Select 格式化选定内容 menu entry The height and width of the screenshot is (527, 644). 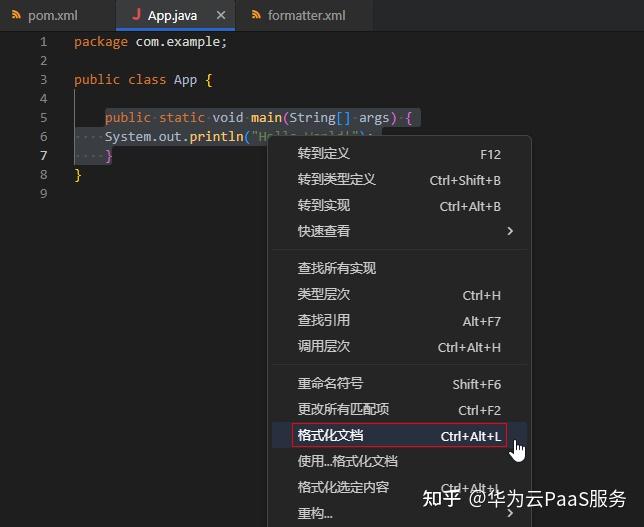[399, 488]
